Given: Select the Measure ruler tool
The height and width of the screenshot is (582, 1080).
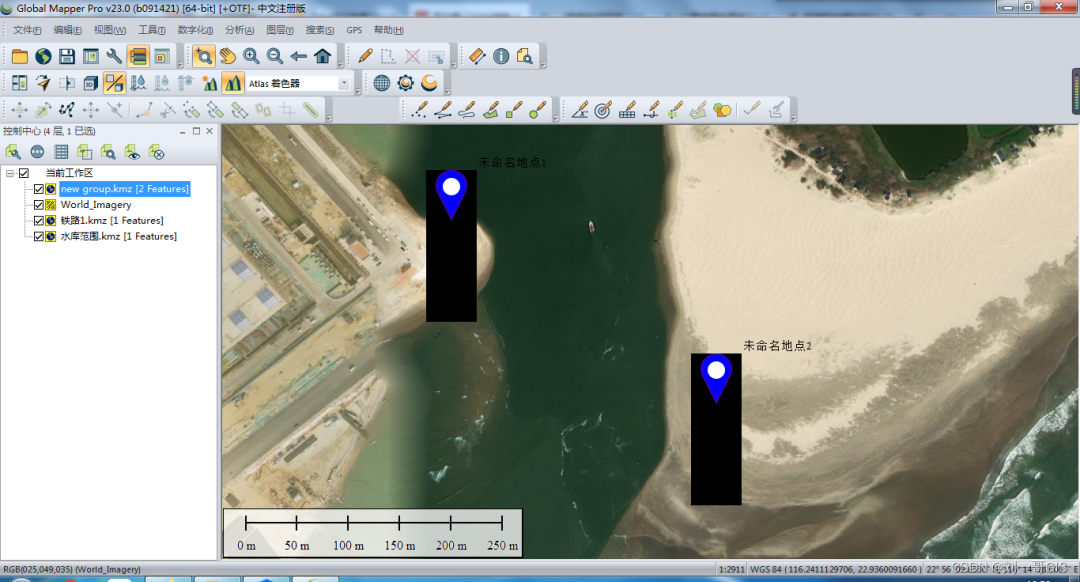Looking at the screenshot, I should pyautogui.click(x=477, y=56).
